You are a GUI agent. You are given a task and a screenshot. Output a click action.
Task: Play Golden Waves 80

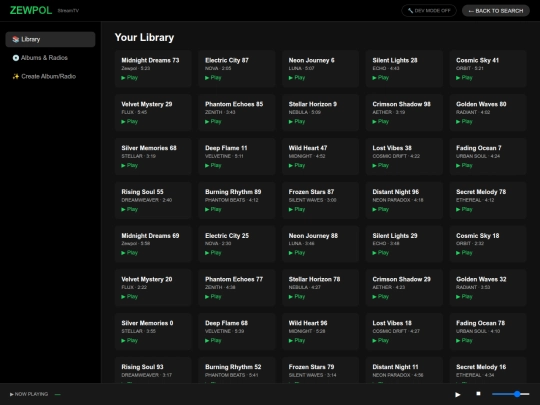point(464,122)
